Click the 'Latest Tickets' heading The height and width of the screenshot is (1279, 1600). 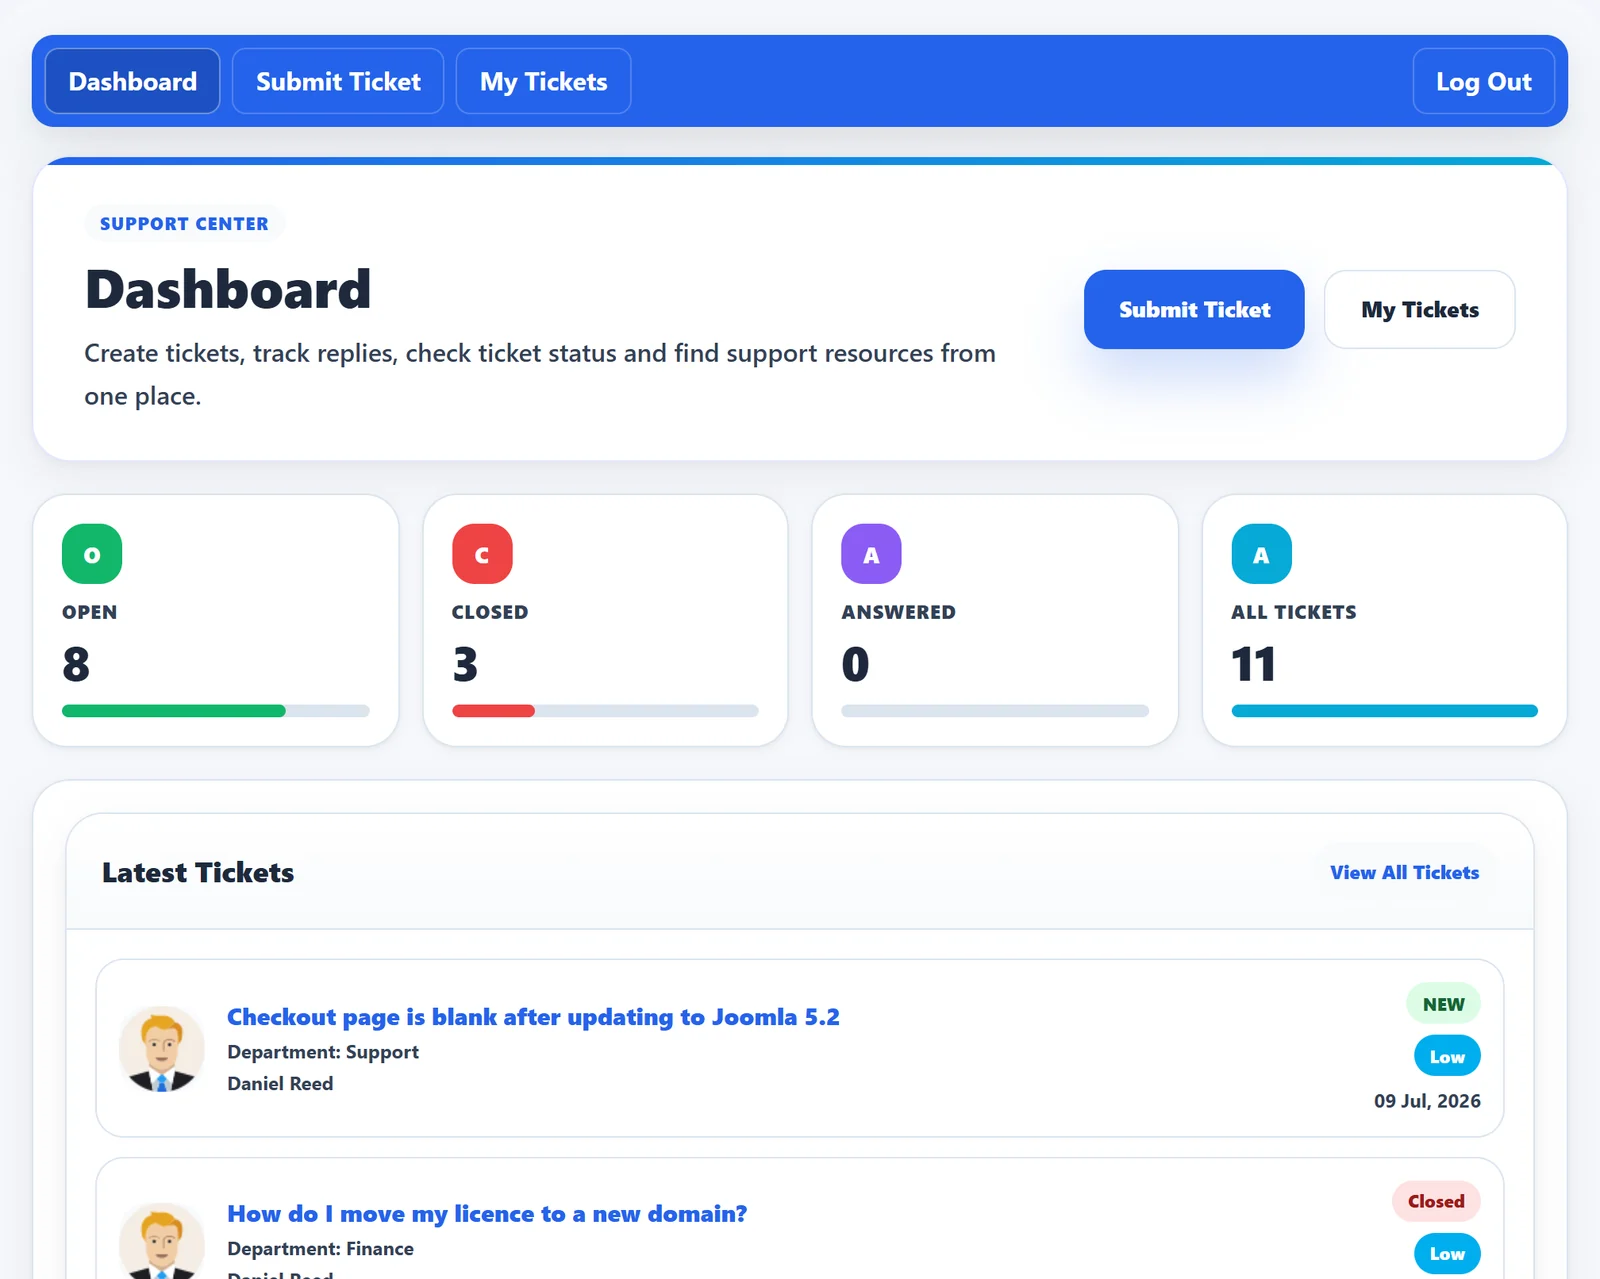click(x=198, y=872)
